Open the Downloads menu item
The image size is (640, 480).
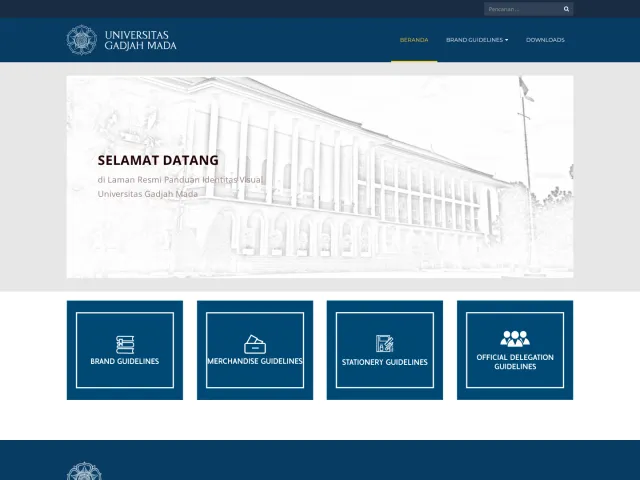point(545,40)
